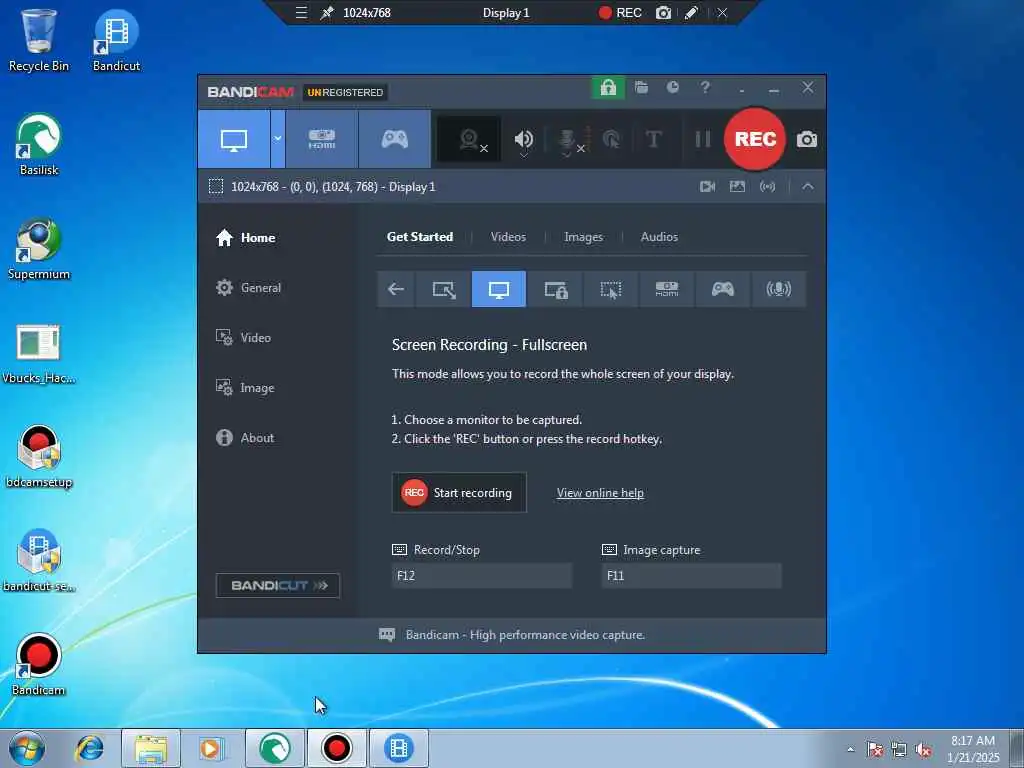The width and height of the screenshot is (1024, 768).
Task: Switch to Videos tab
Action: point(508,237)
